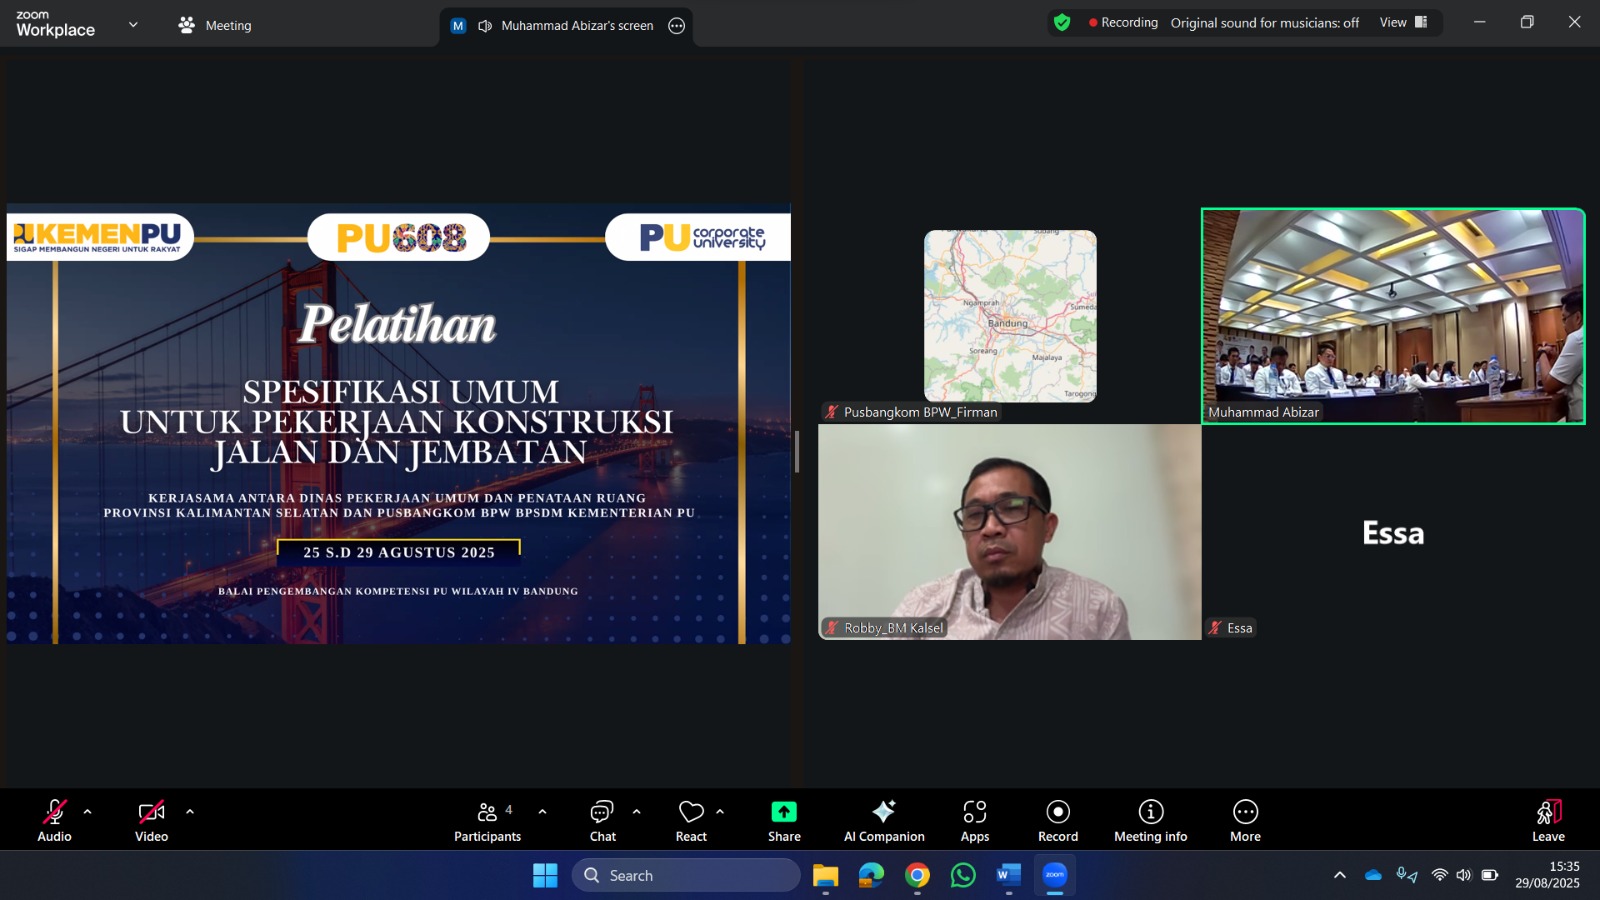
Task: Open Microsoft Edge from taskbar
Action: click(x=871, y=875)
